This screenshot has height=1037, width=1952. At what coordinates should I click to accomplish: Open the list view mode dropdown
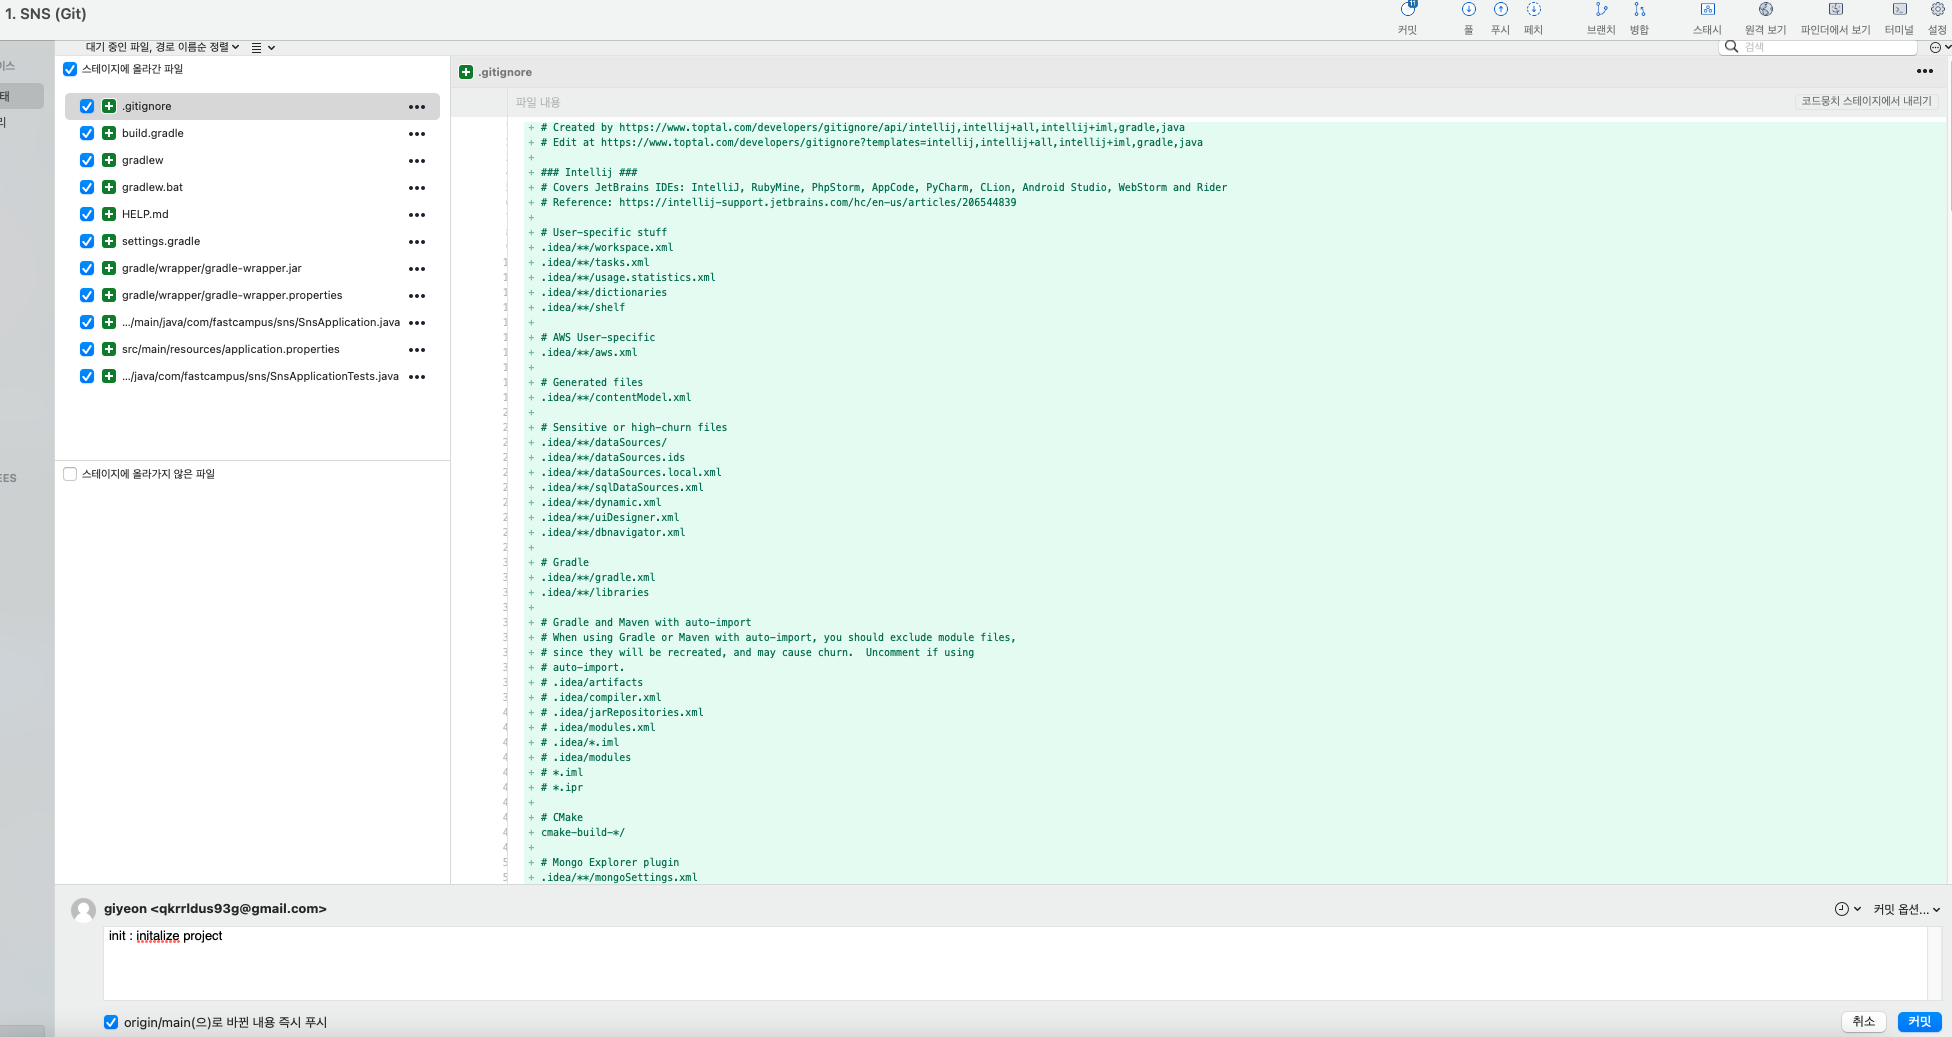(x=263, y=47)
